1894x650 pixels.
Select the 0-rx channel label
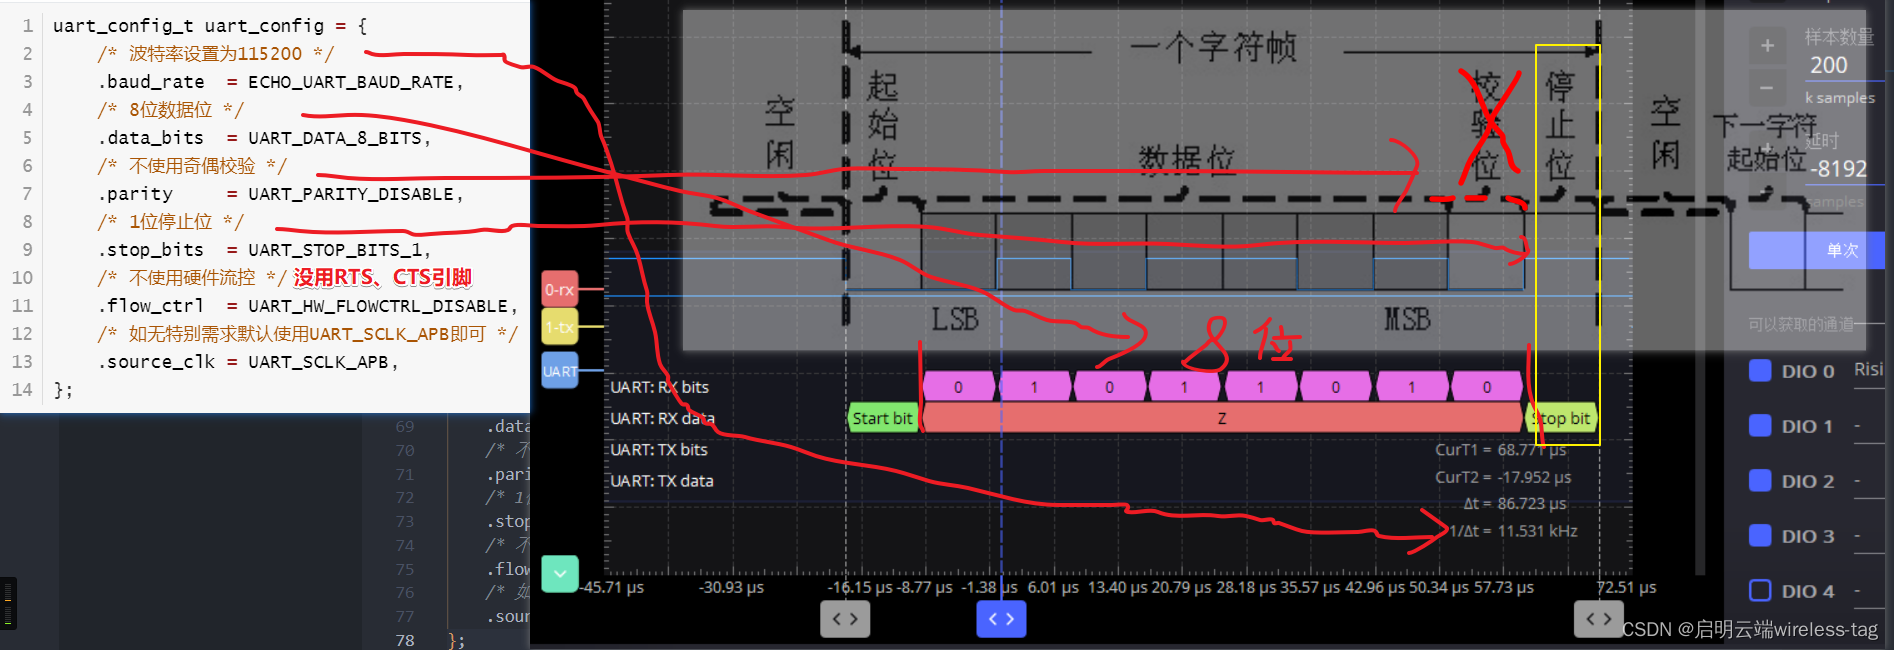(560, 290)
